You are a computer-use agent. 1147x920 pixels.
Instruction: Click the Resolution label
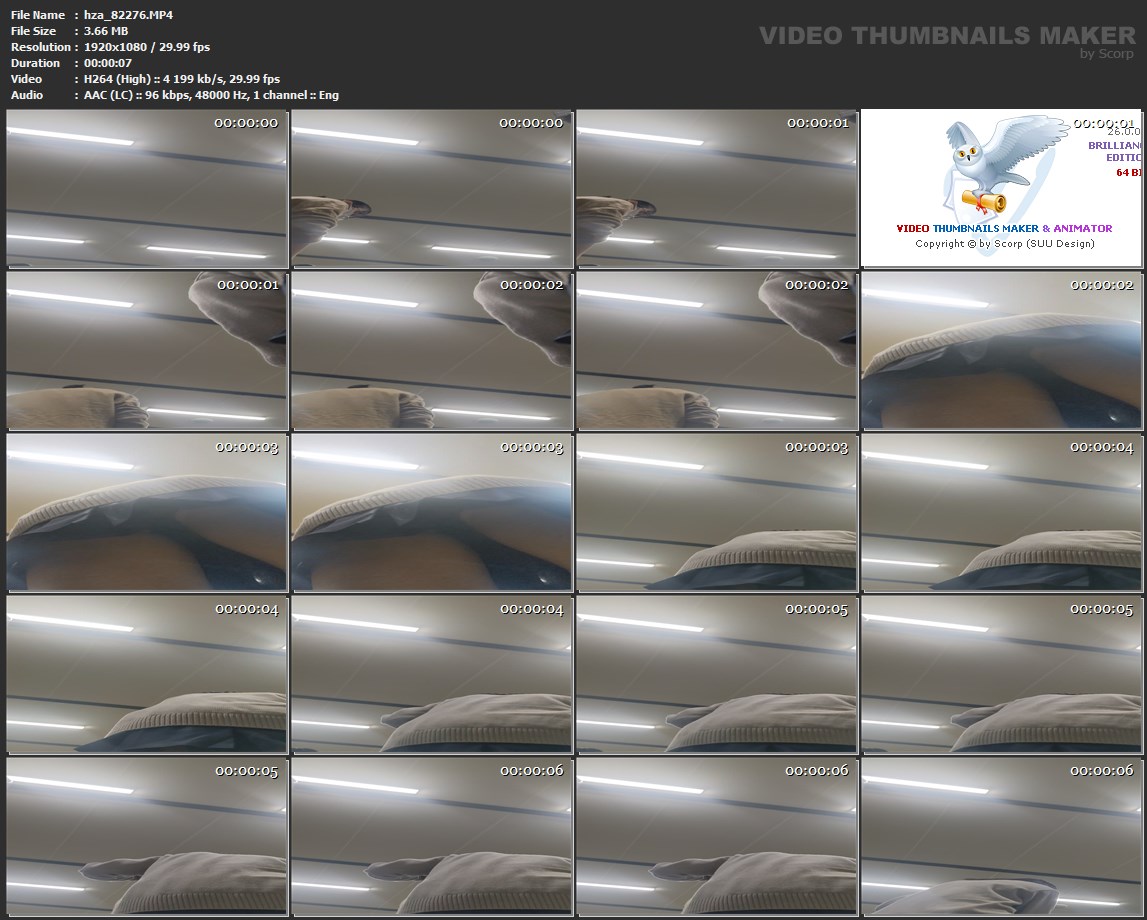[41, 47]
